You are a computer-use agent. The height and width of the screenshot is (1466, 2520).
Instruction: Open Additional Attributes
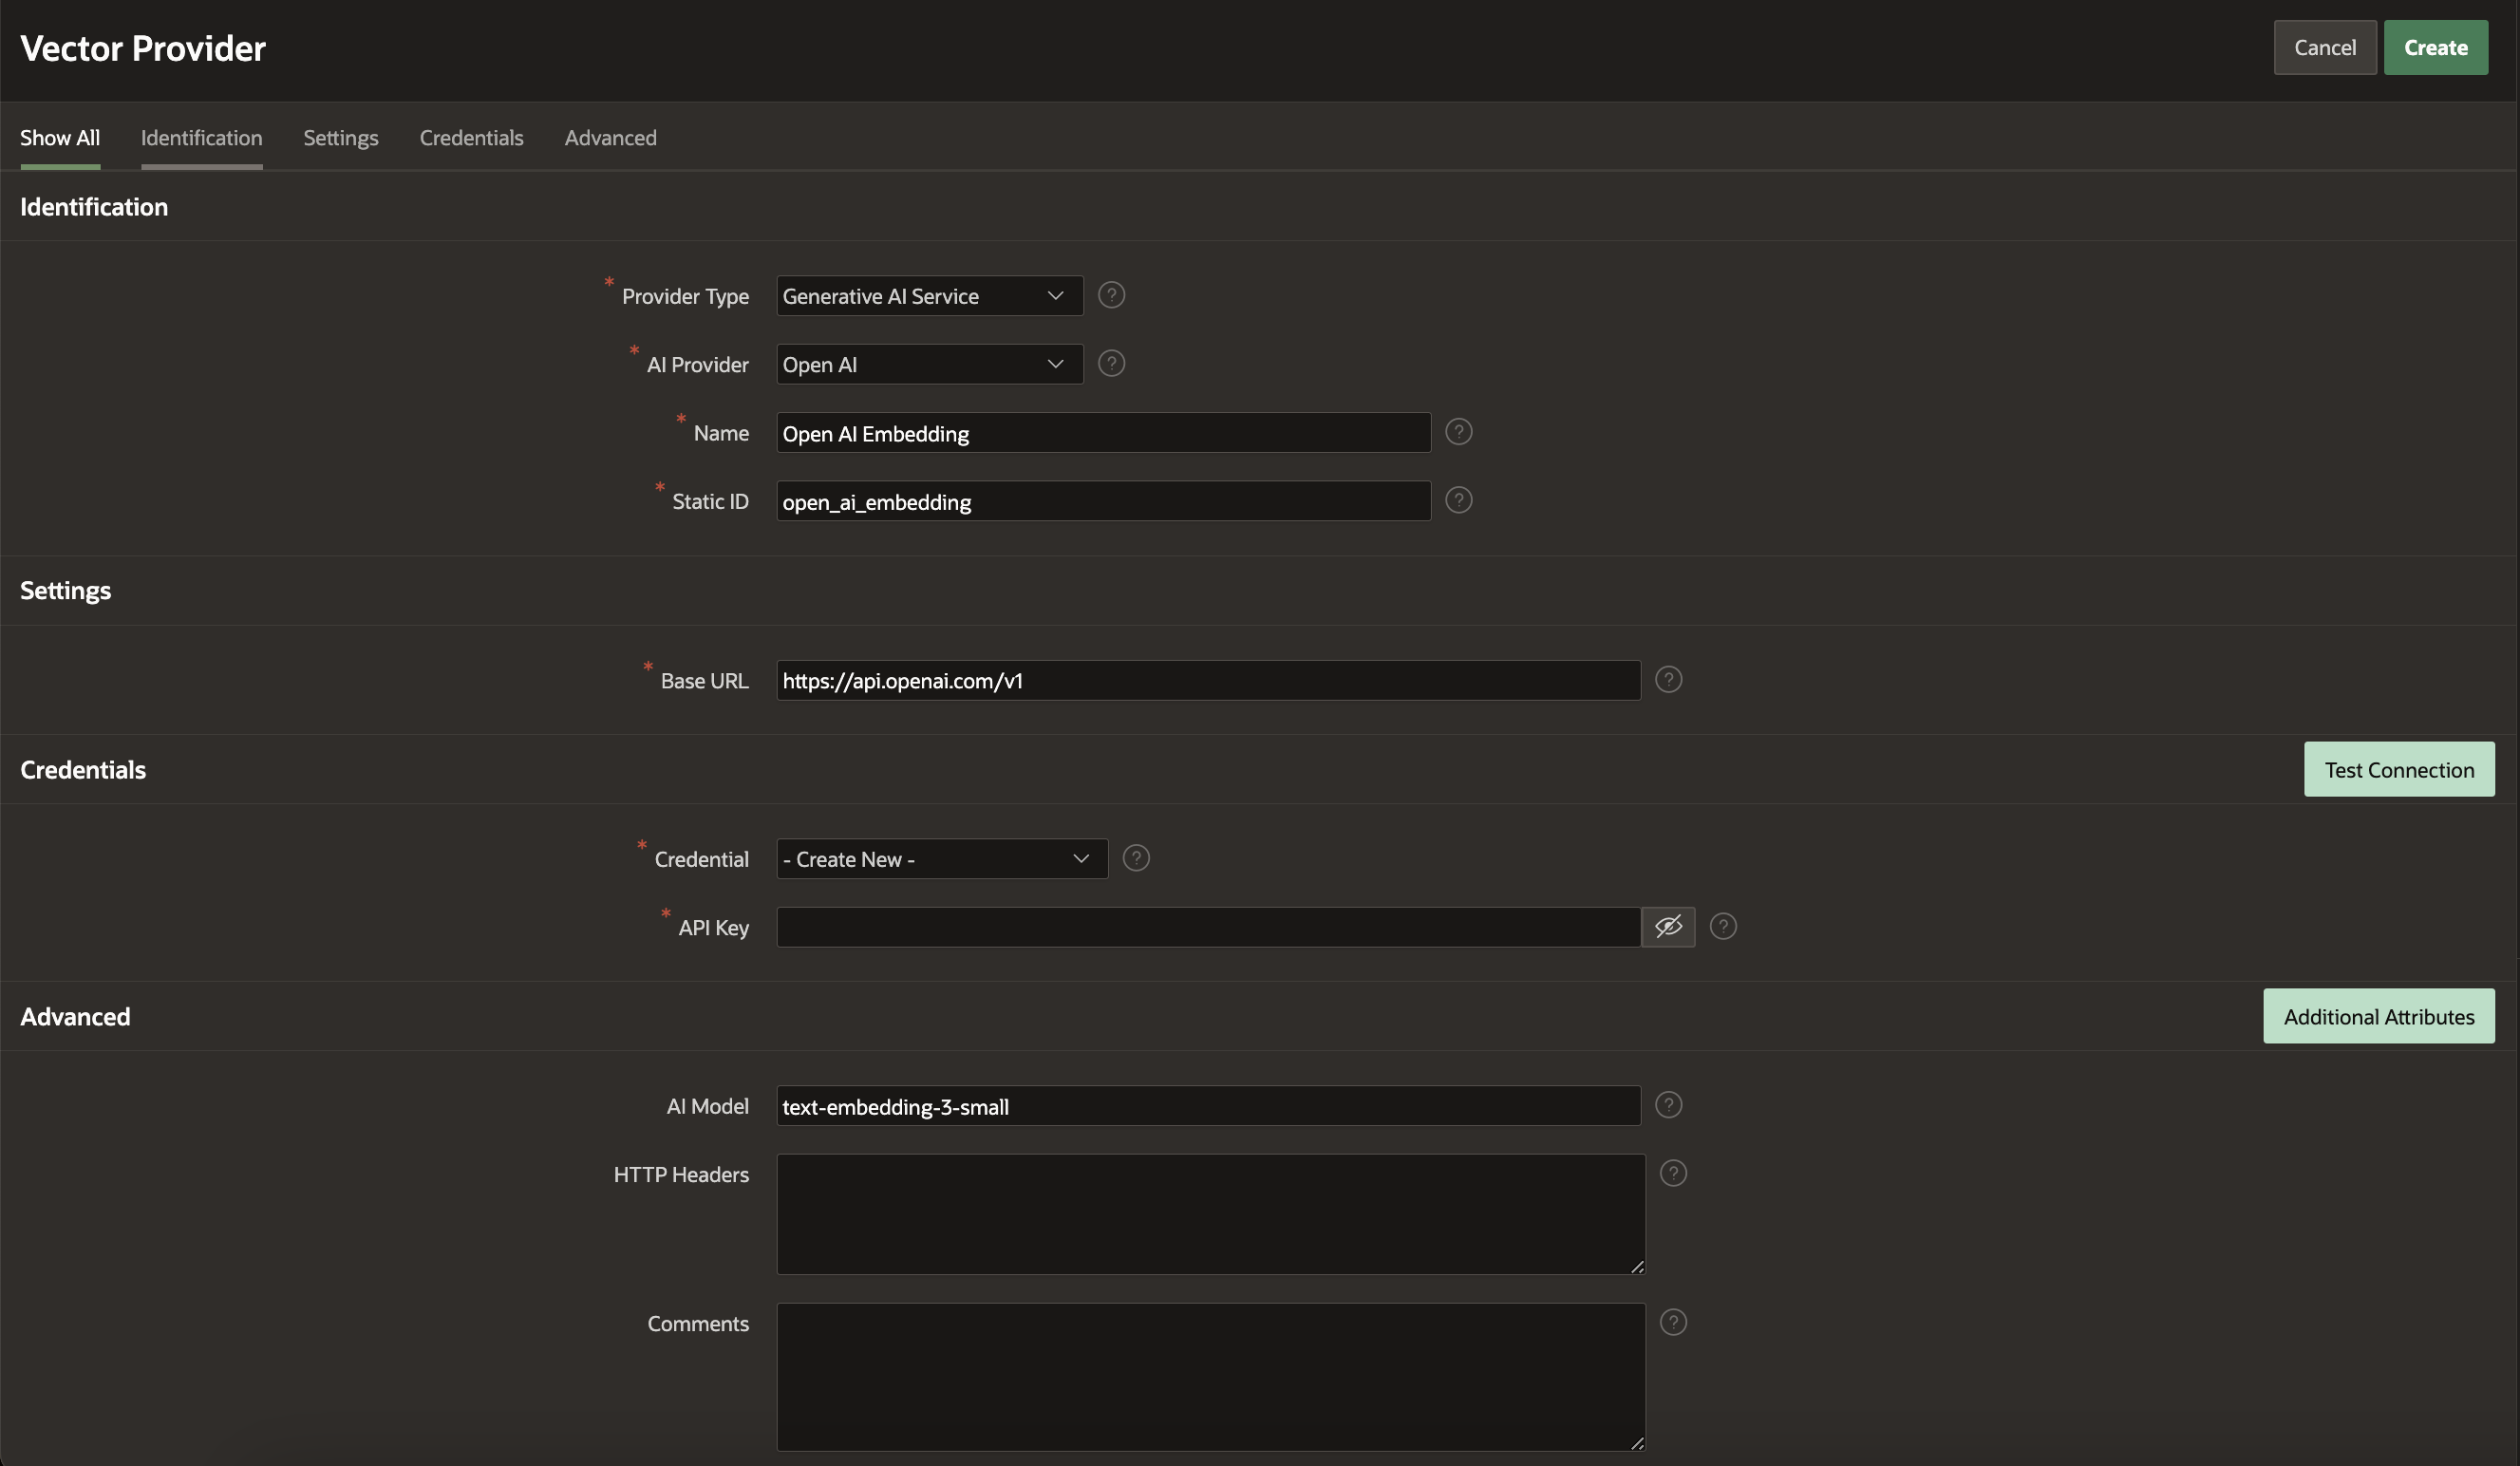pyautogui.click(x=2378, y=1016)
